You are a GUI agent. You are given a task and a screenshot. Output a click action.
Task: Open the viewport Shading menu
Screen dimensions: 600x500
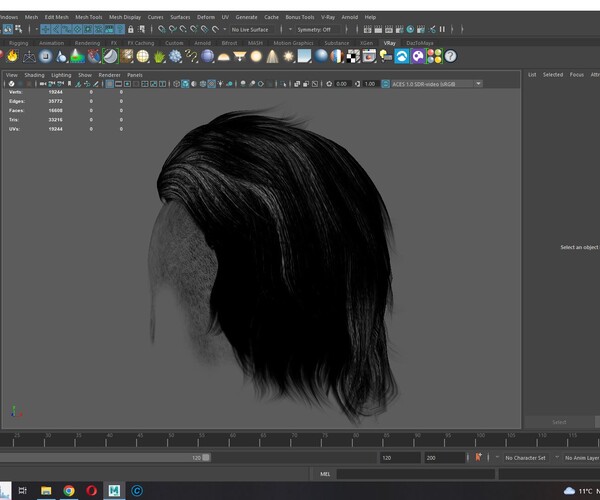click(34, 75)
